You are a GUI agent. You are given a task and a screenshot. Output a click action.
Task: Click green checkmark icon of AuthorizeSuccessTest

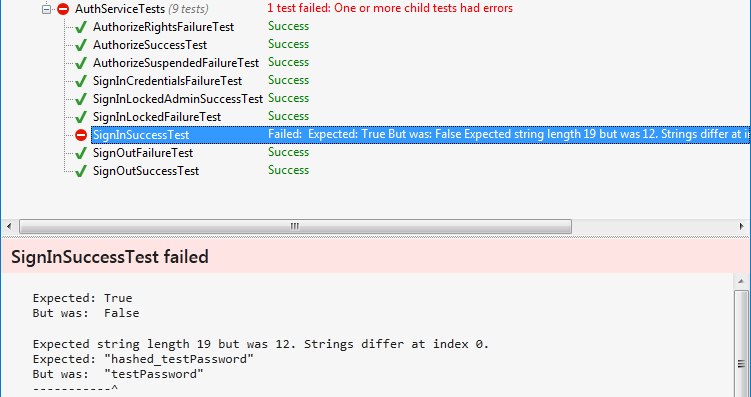coord(81,45)
